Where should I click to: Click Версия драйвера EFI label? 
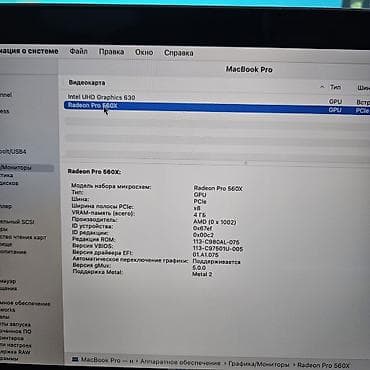[x=102, y=253]
